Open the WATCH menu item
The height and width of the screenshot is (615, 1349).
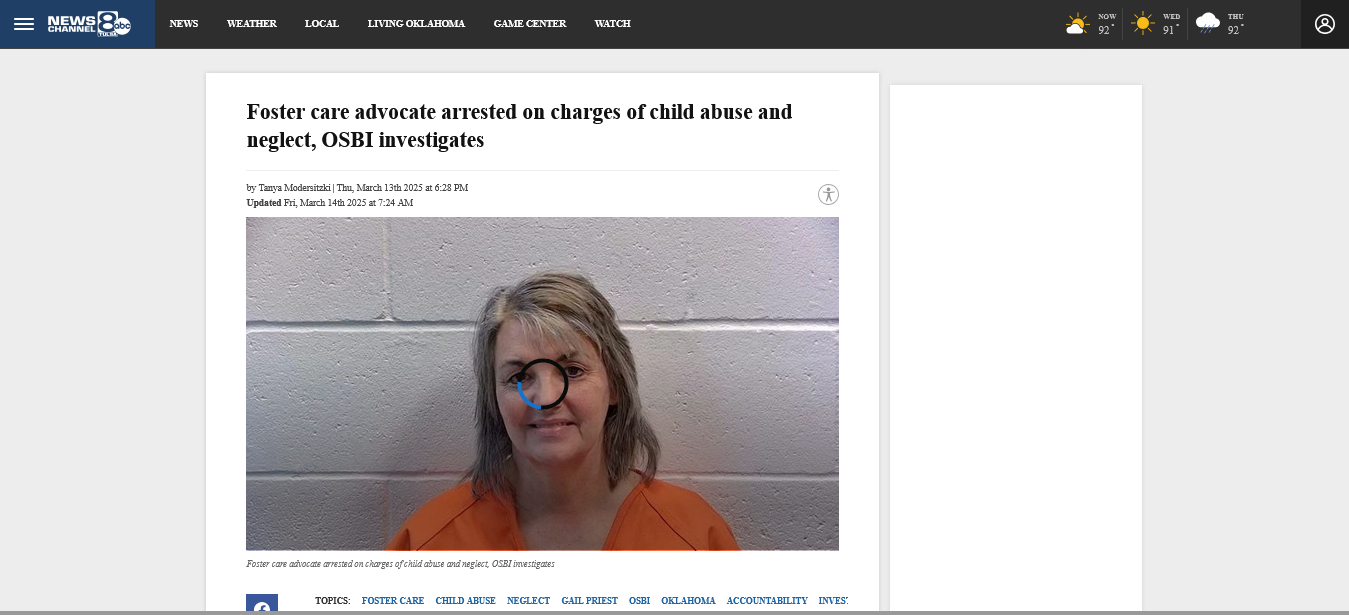pos(612,24)
